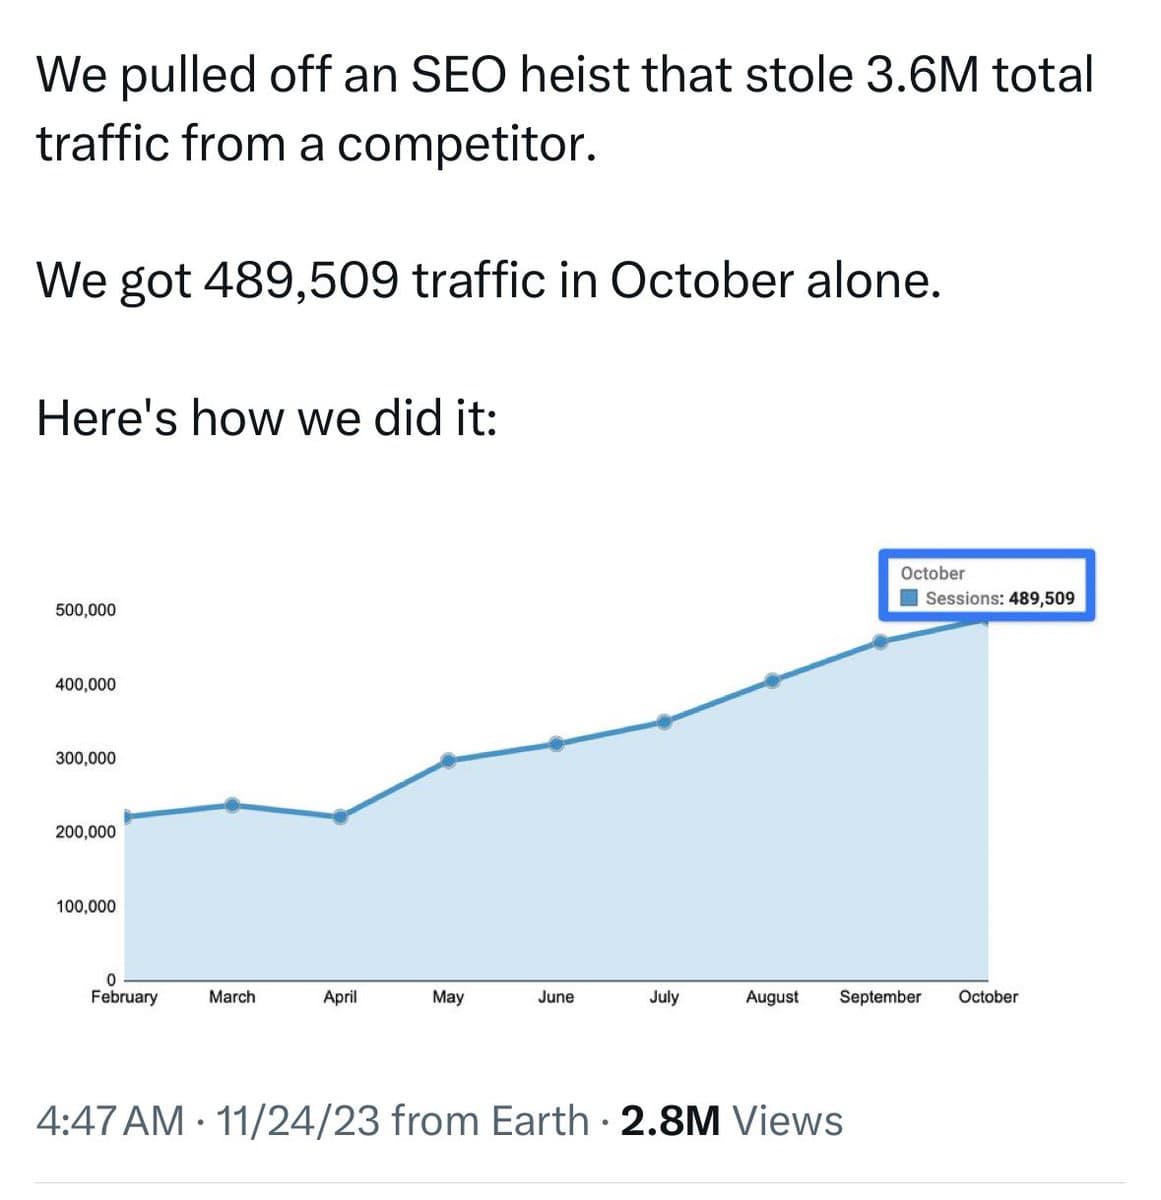Click the March data point on chart

tap(232, 805)
